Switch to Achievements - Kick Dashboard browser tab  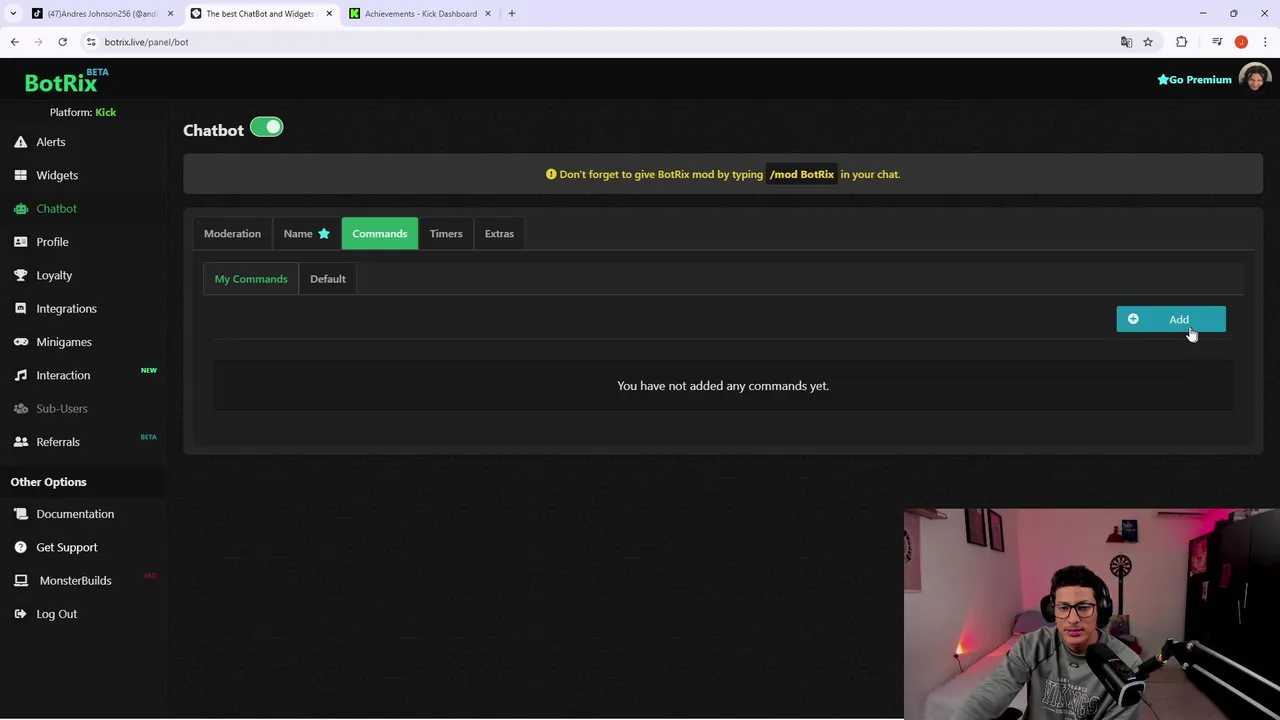click(420, 14)
